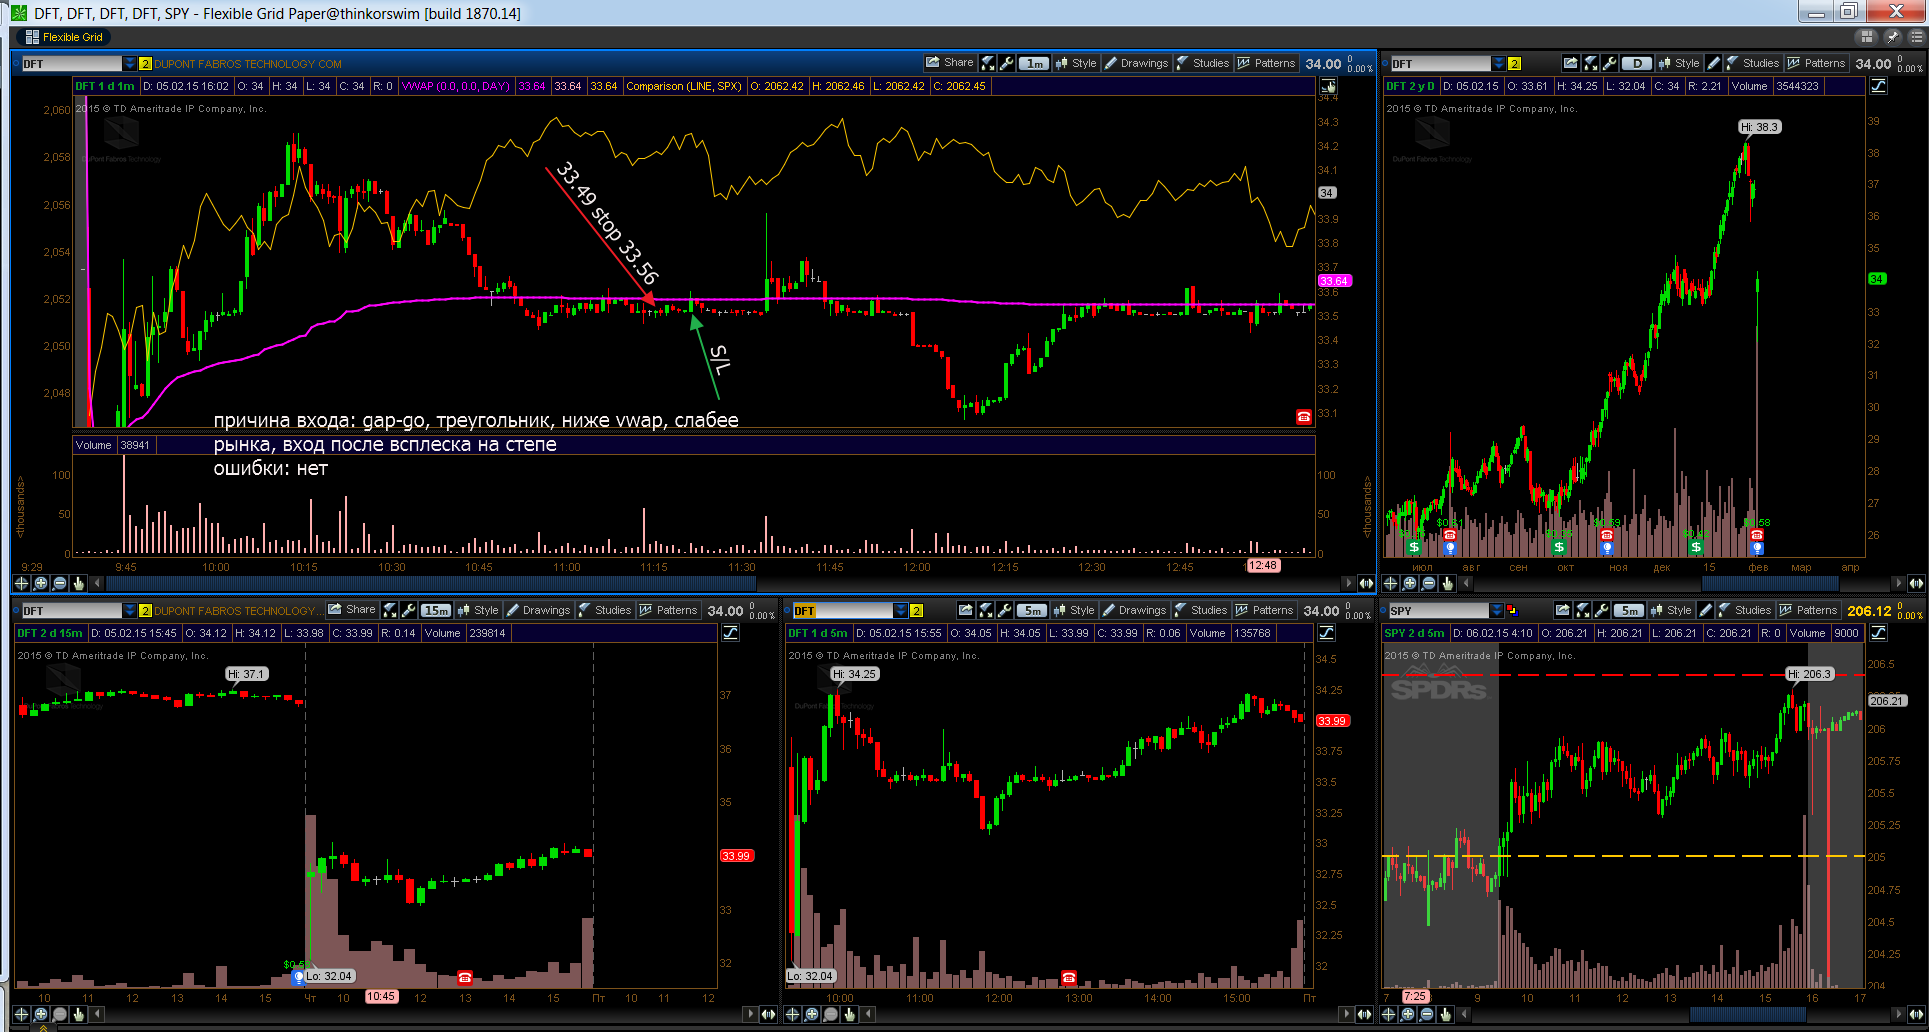
Task: Toggle time axis expansion on top-left chart
Action: [x=1365, y=583]
